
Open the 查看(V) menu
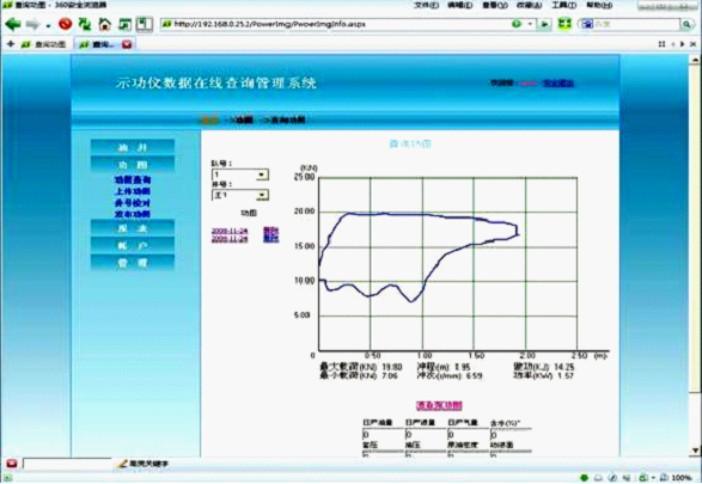495,5
